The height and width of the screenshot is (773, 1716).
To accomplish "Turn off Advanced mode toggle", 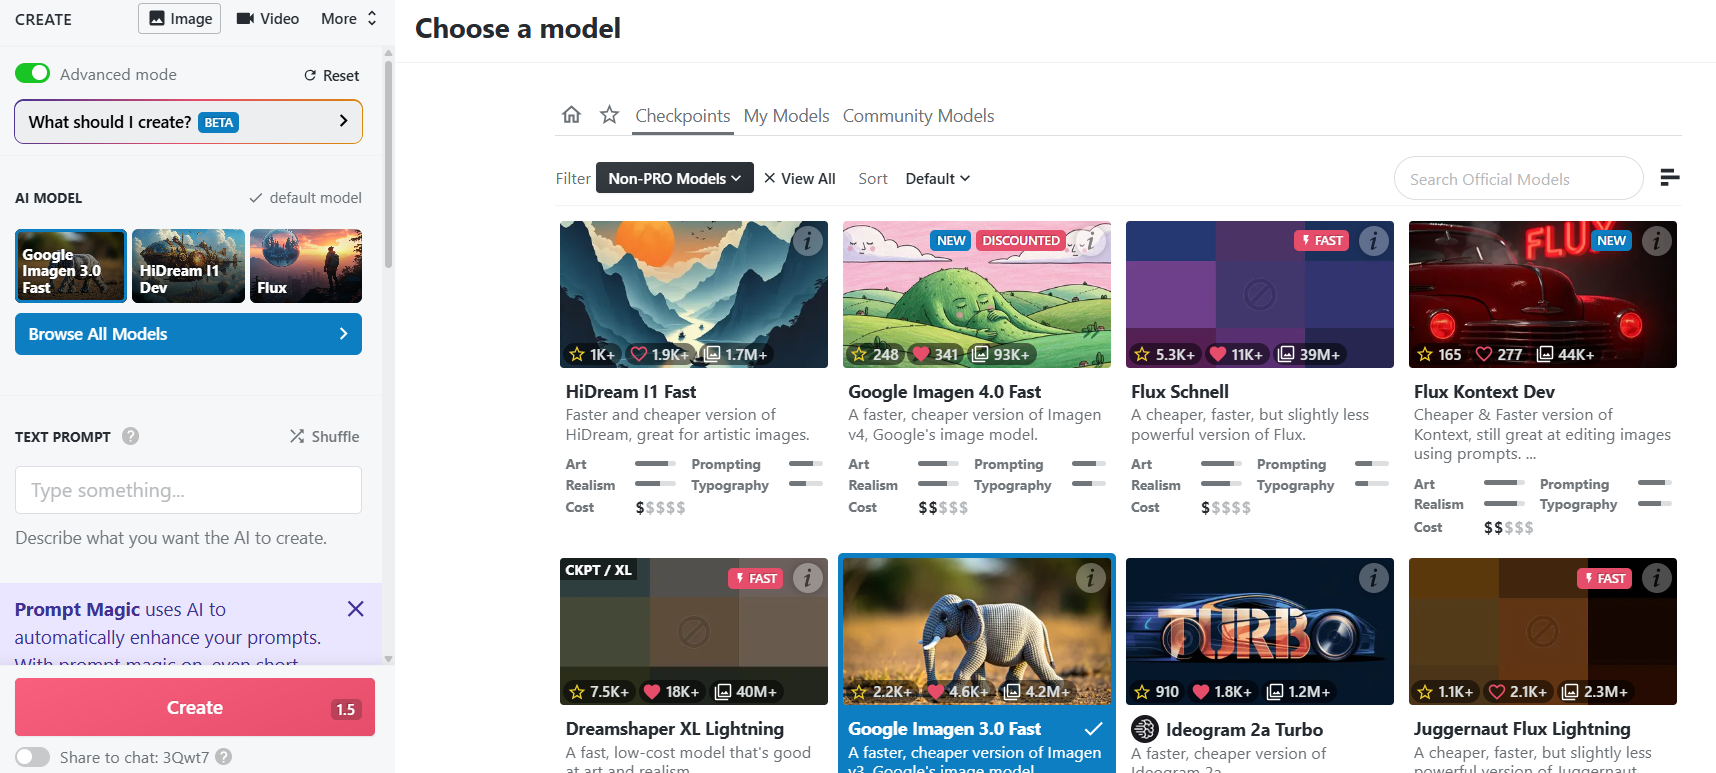I will 32,74.
